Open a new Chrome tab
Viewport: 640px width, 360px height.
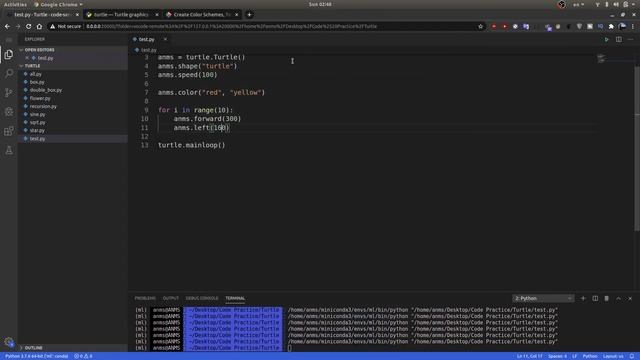[249, 15]
